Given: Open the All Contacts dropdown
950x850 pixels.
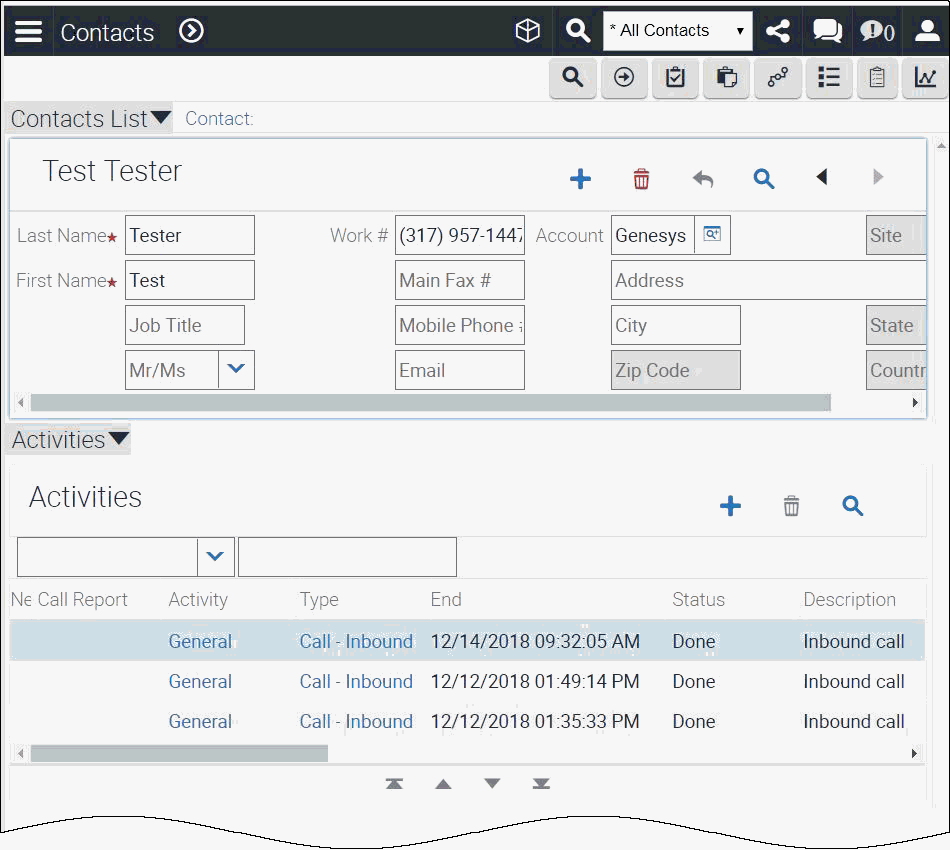Looking at the screenshot, I should 677,31.
